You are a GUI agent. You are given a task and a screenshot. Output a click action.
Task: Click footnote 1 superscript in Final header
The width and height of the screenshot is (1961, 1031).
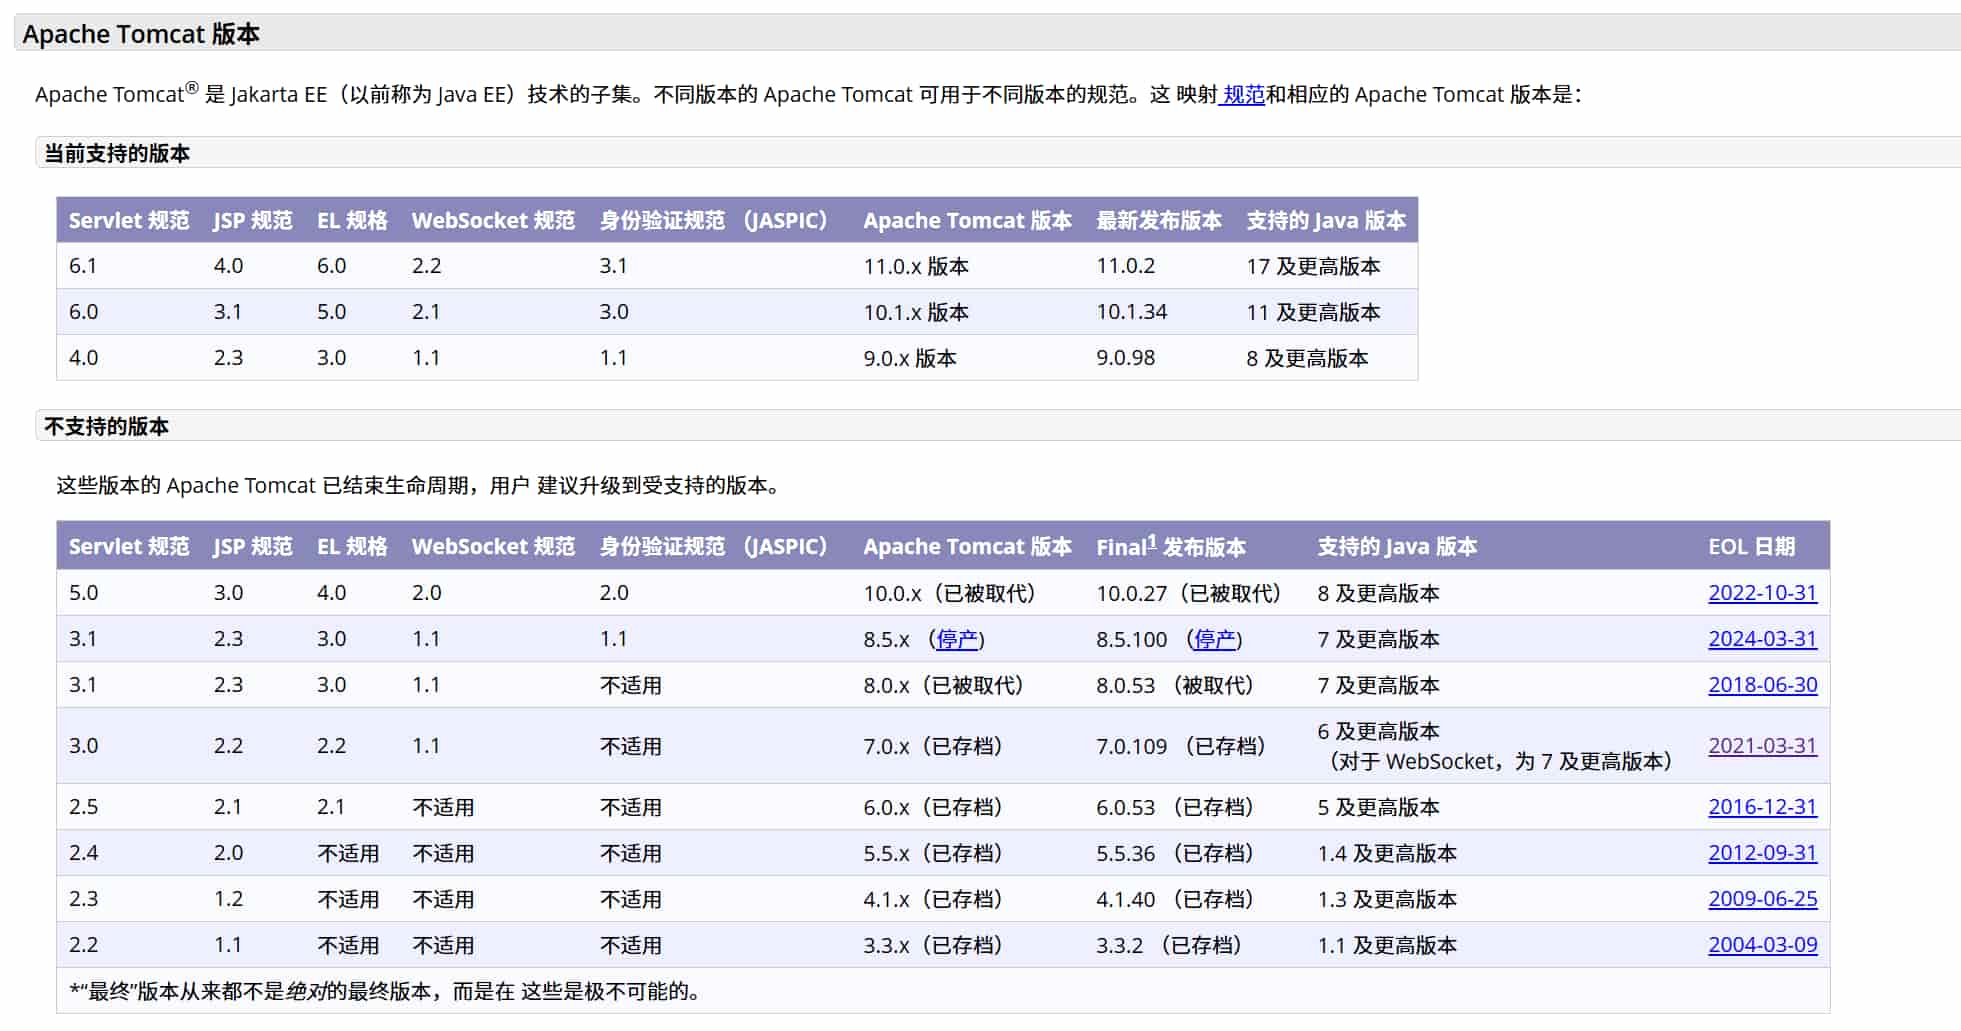pos(1152,541)
